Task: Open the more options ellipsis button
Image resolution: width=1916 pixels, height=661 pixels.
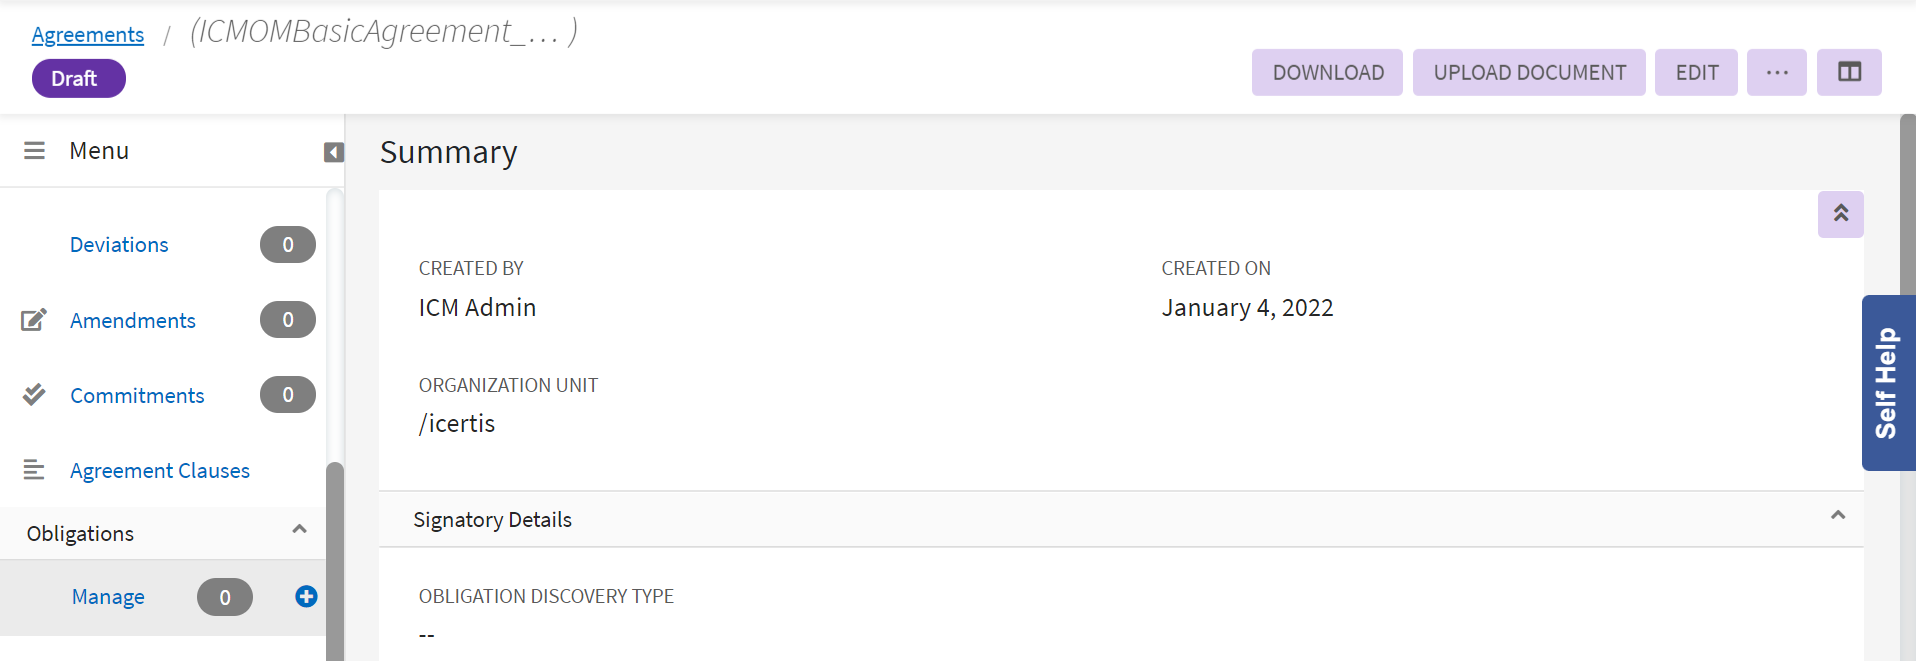Action: [x=1776, y=73]
